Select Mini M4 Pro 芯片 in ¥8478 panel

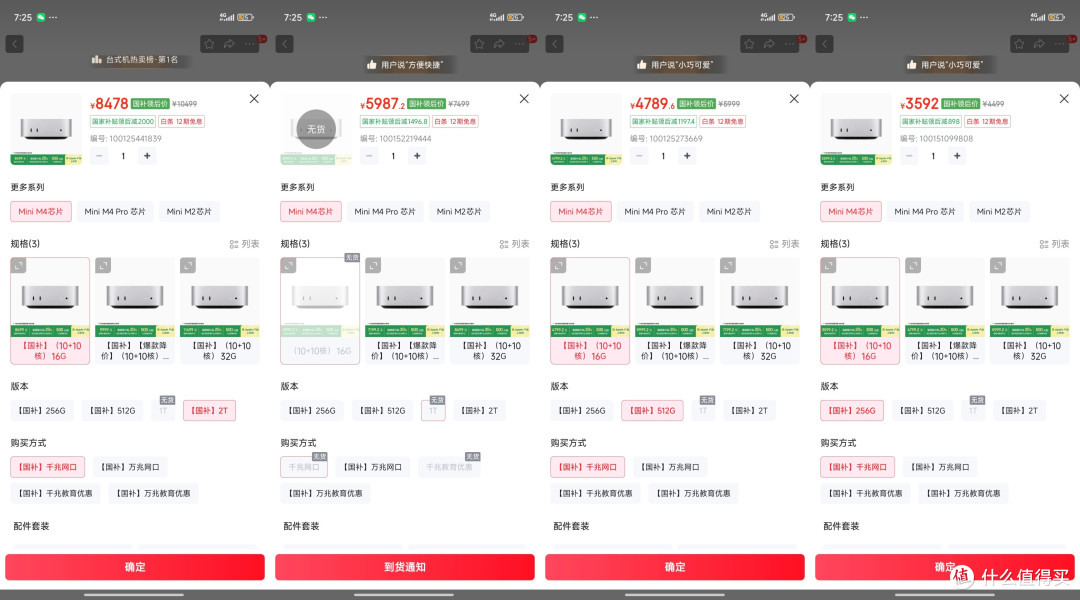[x=115, y=211]
